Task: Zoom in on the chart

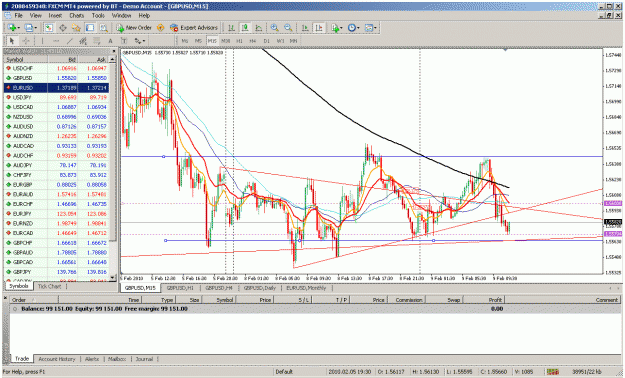Action: tap(274, 28)
